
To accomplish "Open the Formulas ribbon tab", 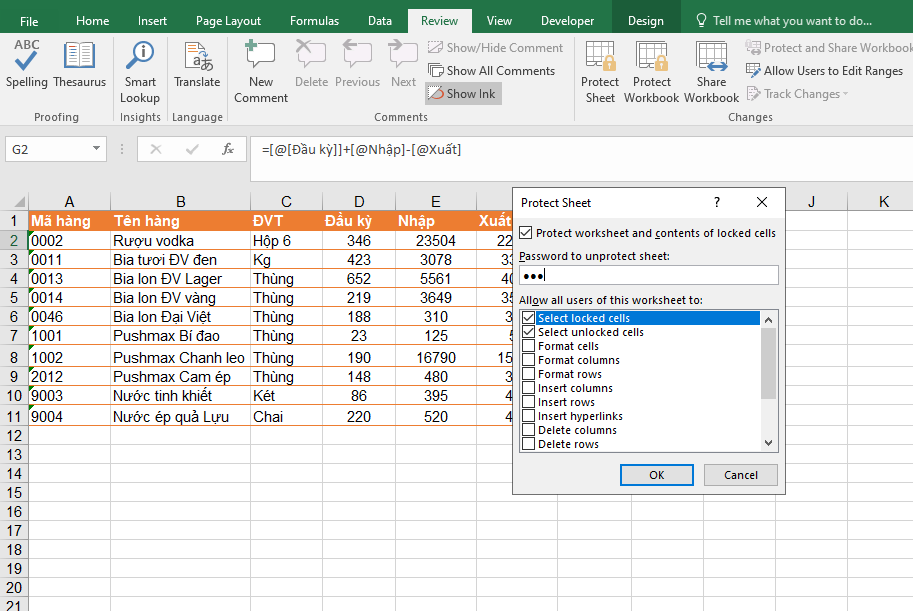I will (x=314, y=21).
